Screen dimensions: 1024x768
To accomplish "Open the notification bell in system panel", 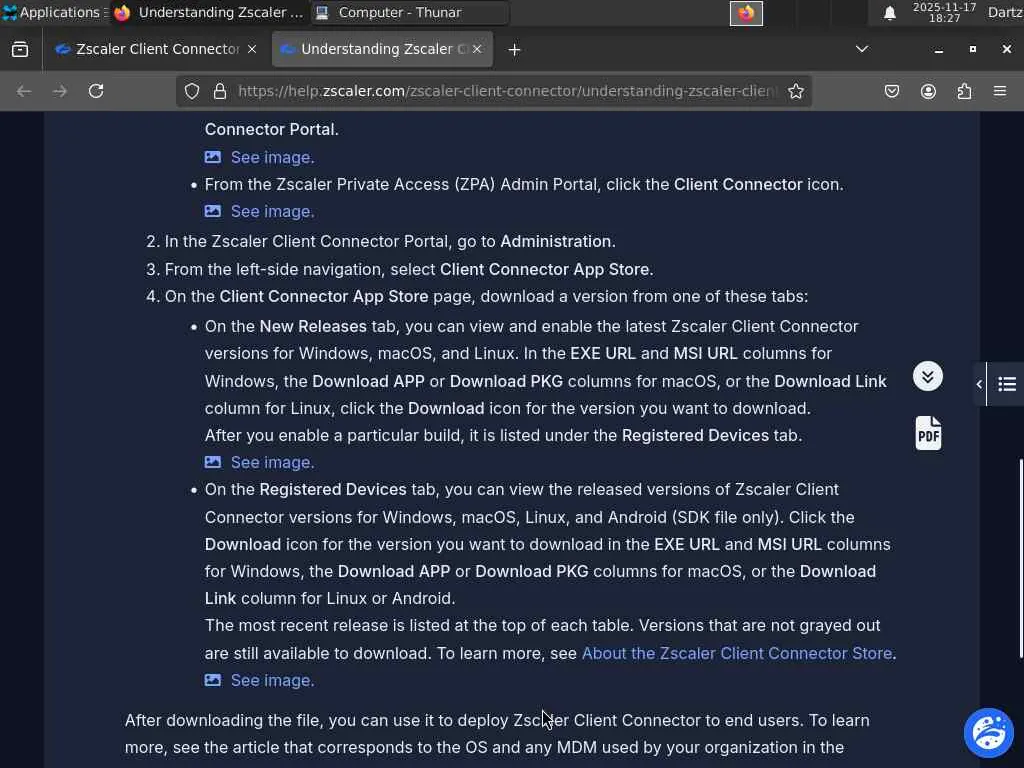I will [x=889, y=13].
